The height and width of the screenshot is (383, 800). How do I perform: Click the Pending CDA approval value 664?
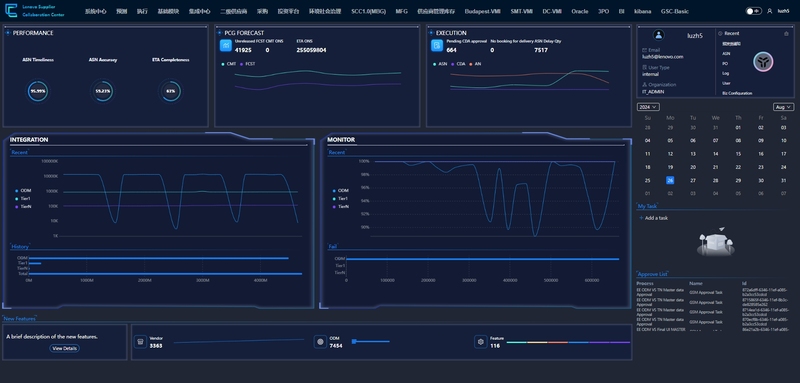pos(452,50)
